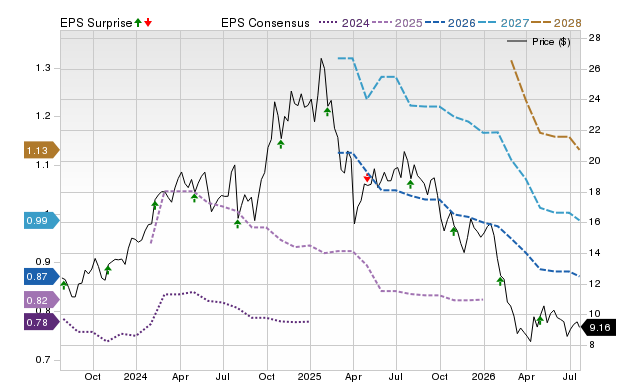Click the 2025 label on the time axis

point(309,376)
